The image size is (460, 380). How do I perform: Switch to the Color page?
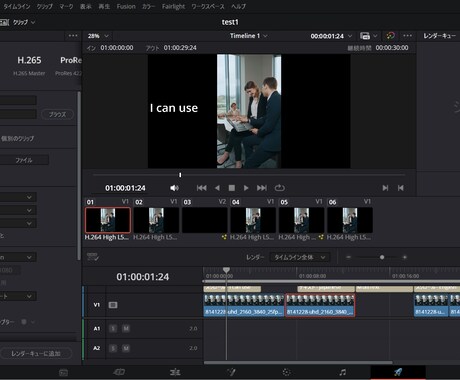[286, 372]
